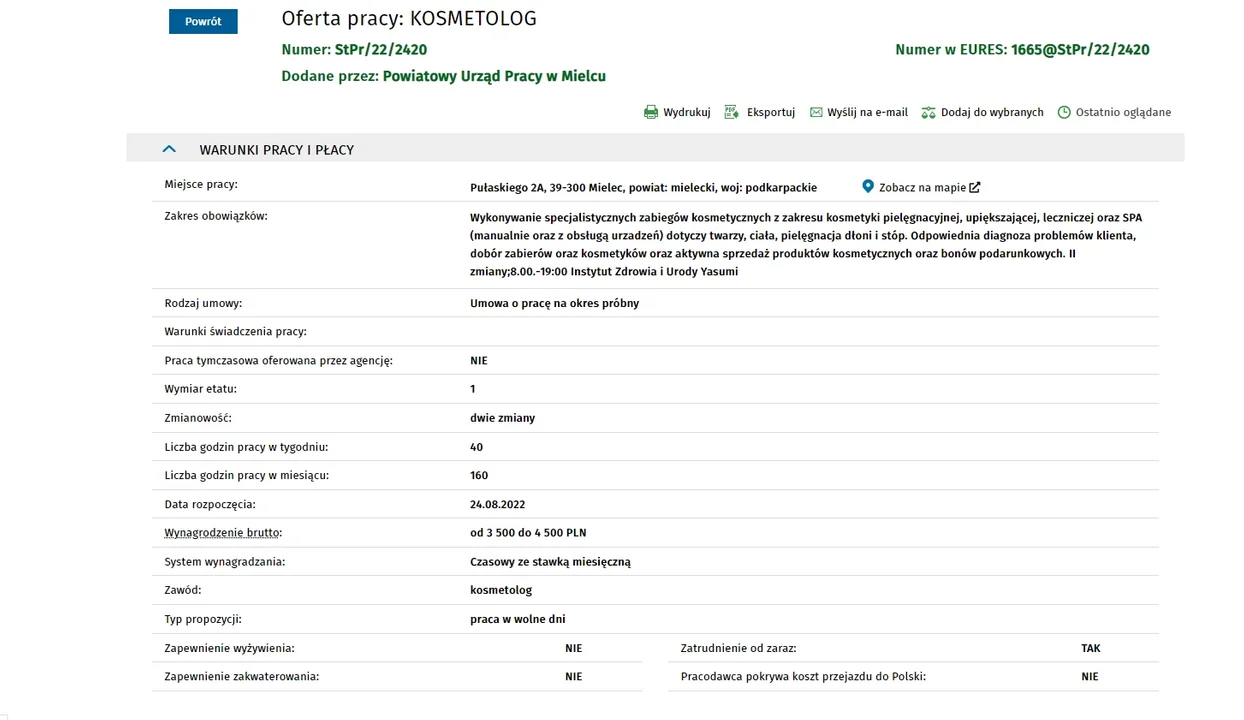The height and width of the screenshot is (720, 1244).
Task: Click the printer icon next to Wydrukuj
Action: pyautogui.click(x=651, y=112)
